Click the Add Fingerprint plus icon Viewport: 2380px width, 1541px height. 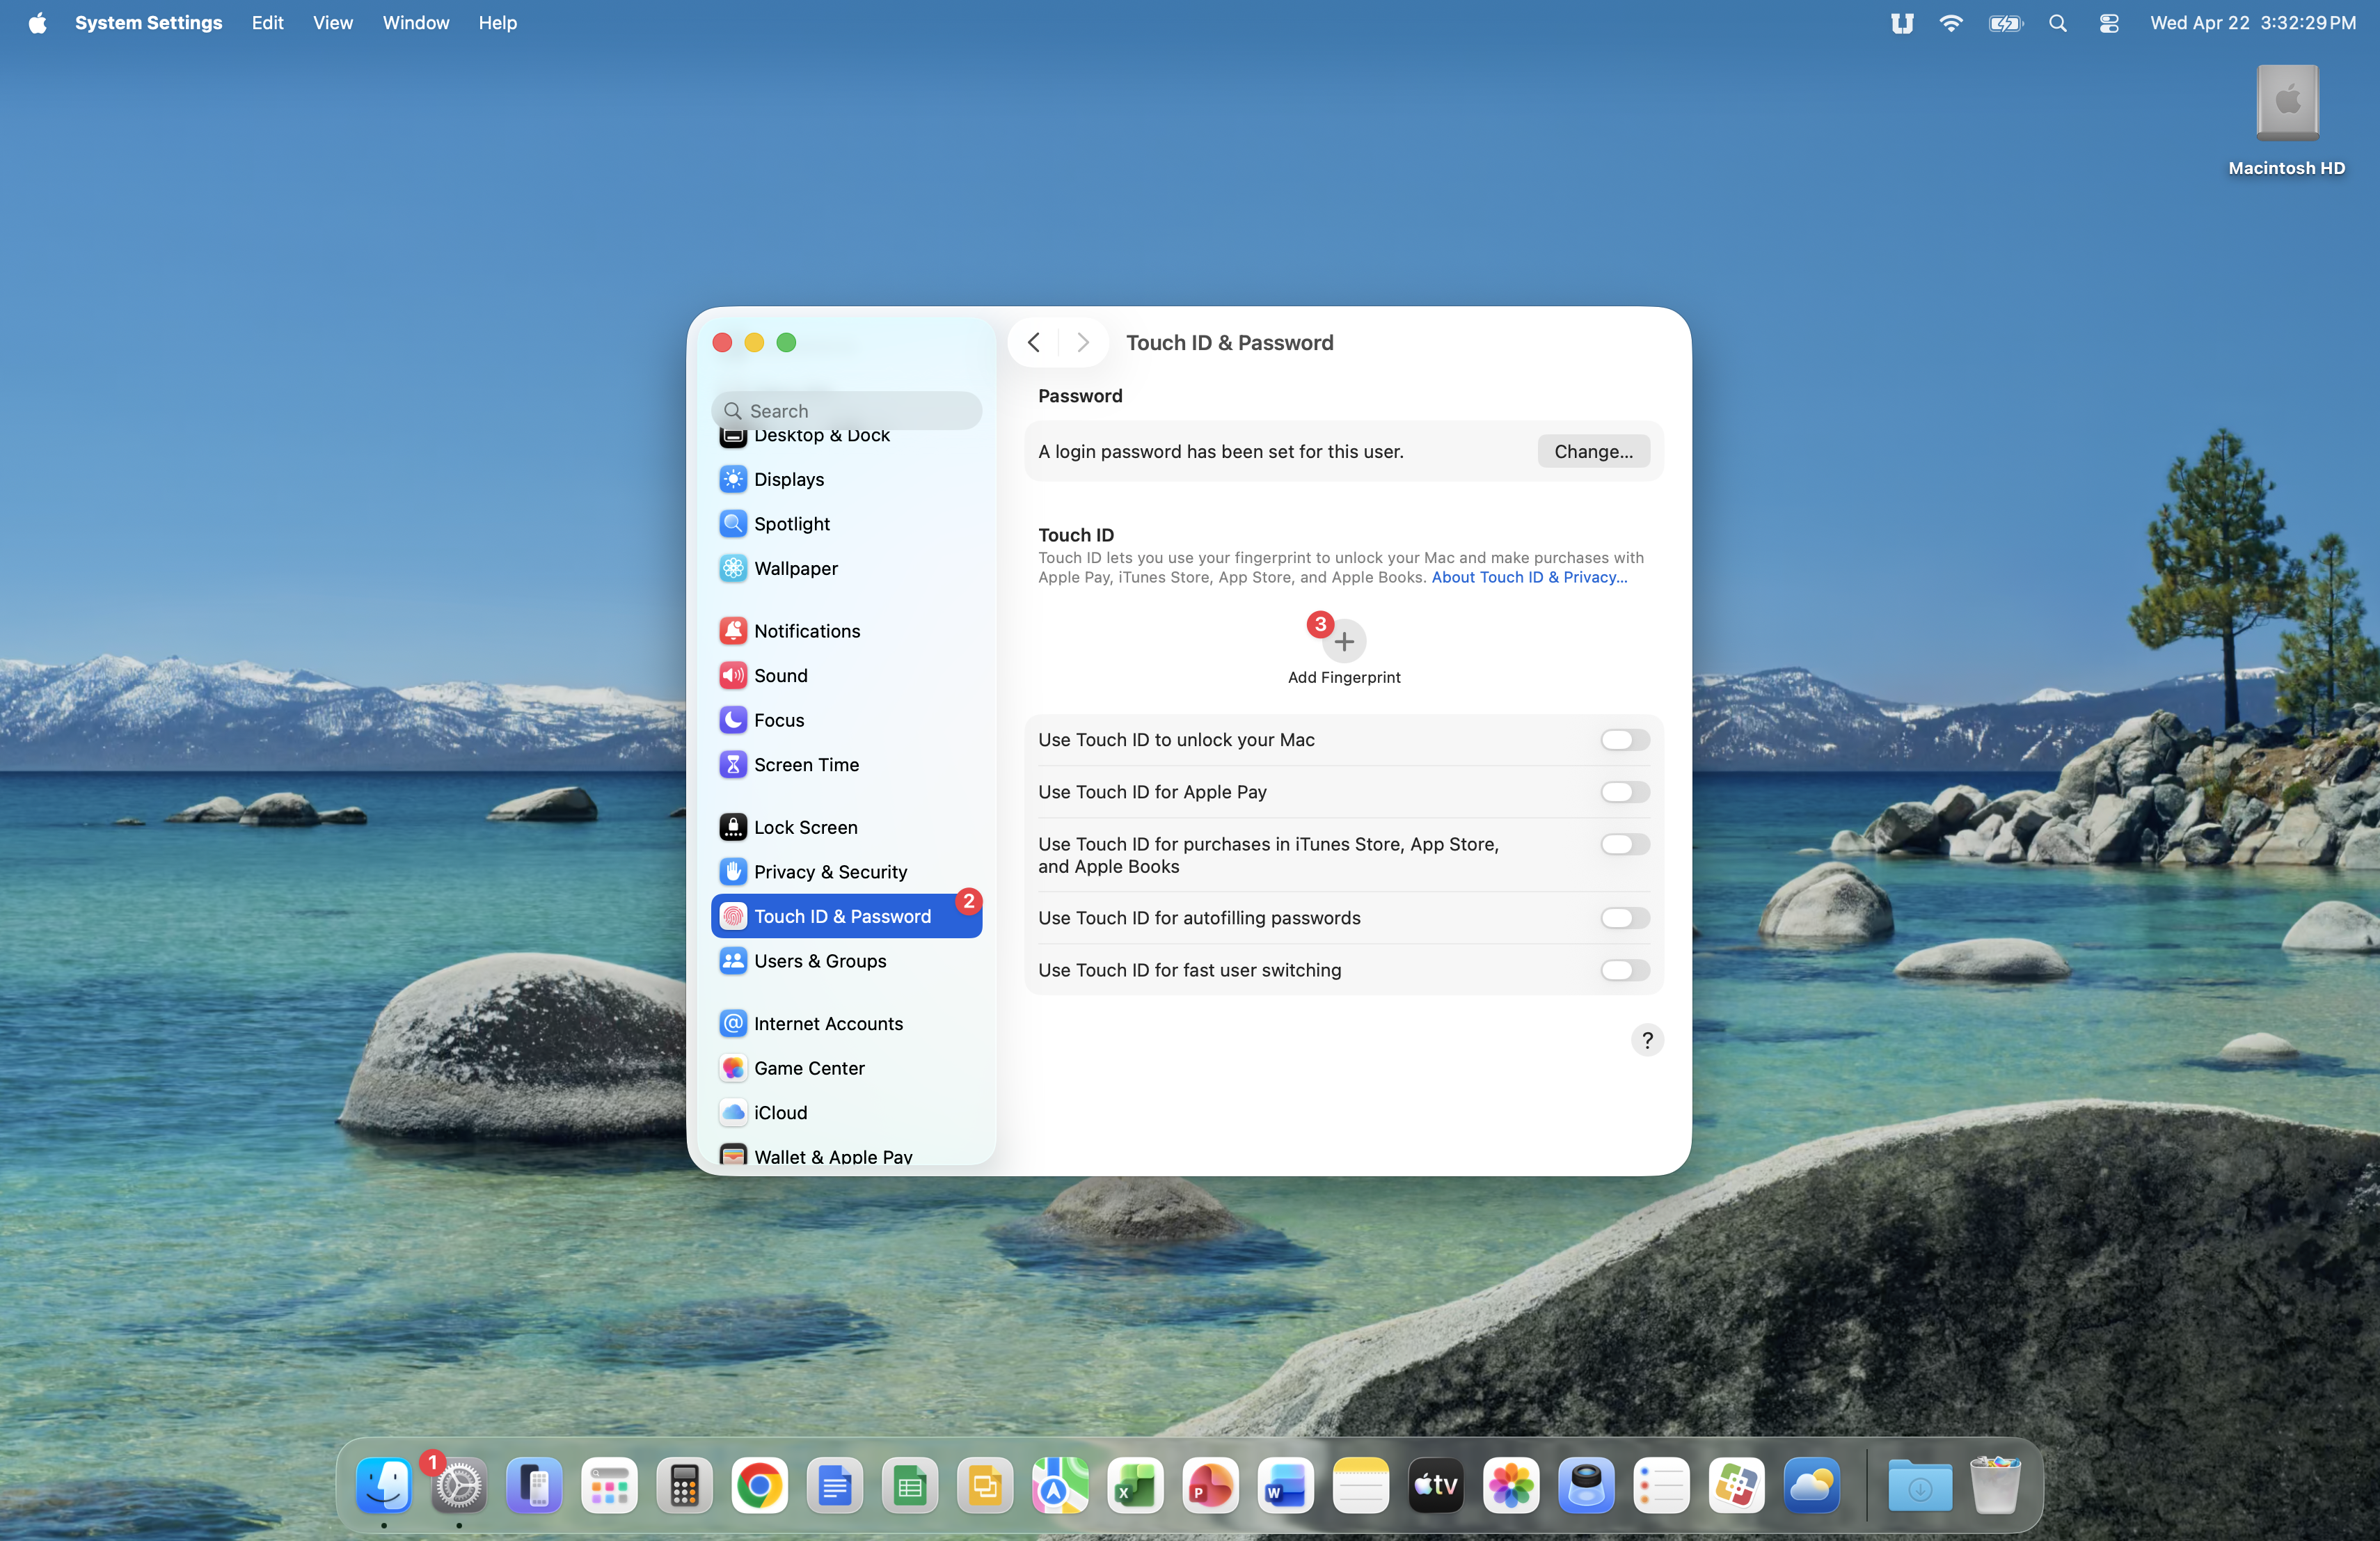(x=1344, y=642)
